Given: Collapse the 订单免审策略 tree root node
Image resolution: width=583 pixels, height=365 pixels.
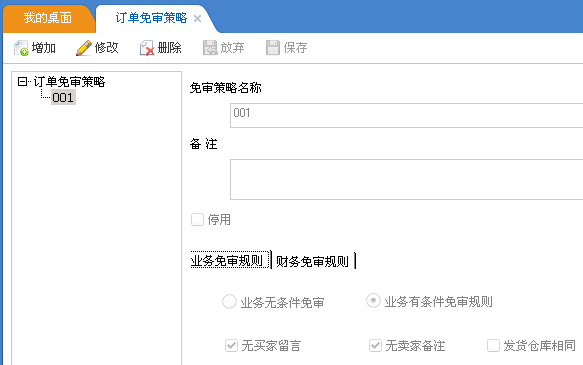Looking at the screenshot, I should click(22, 81).
